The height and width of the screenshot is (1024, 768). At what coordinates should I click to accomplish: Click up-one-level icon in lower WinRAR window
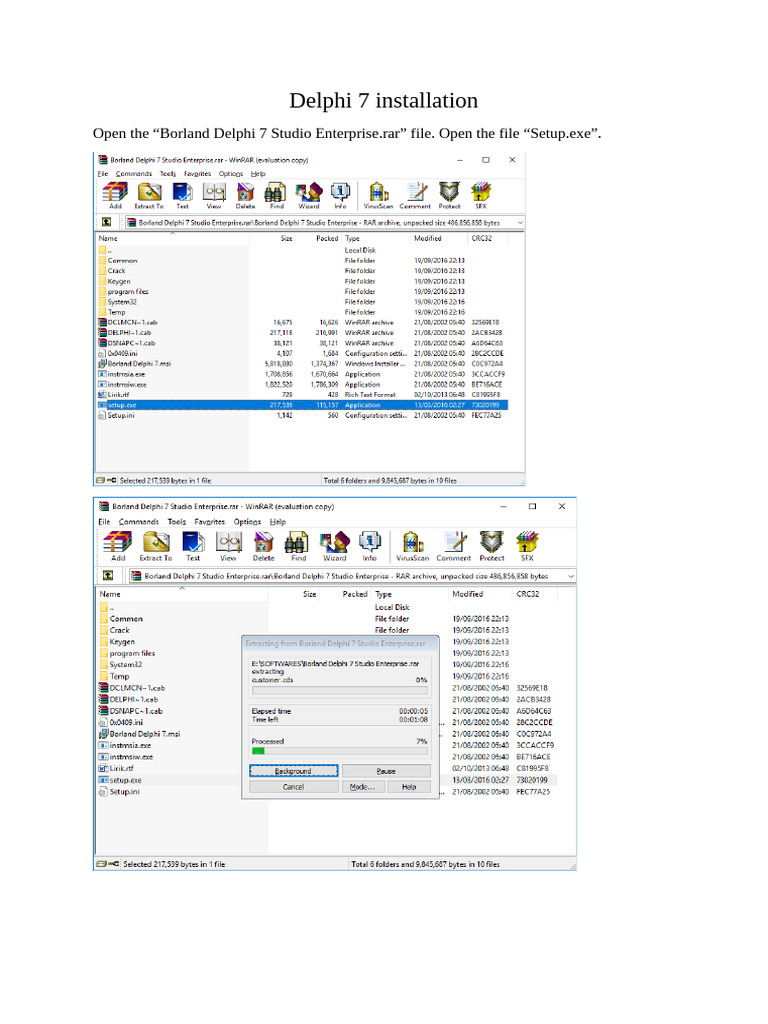108,575
